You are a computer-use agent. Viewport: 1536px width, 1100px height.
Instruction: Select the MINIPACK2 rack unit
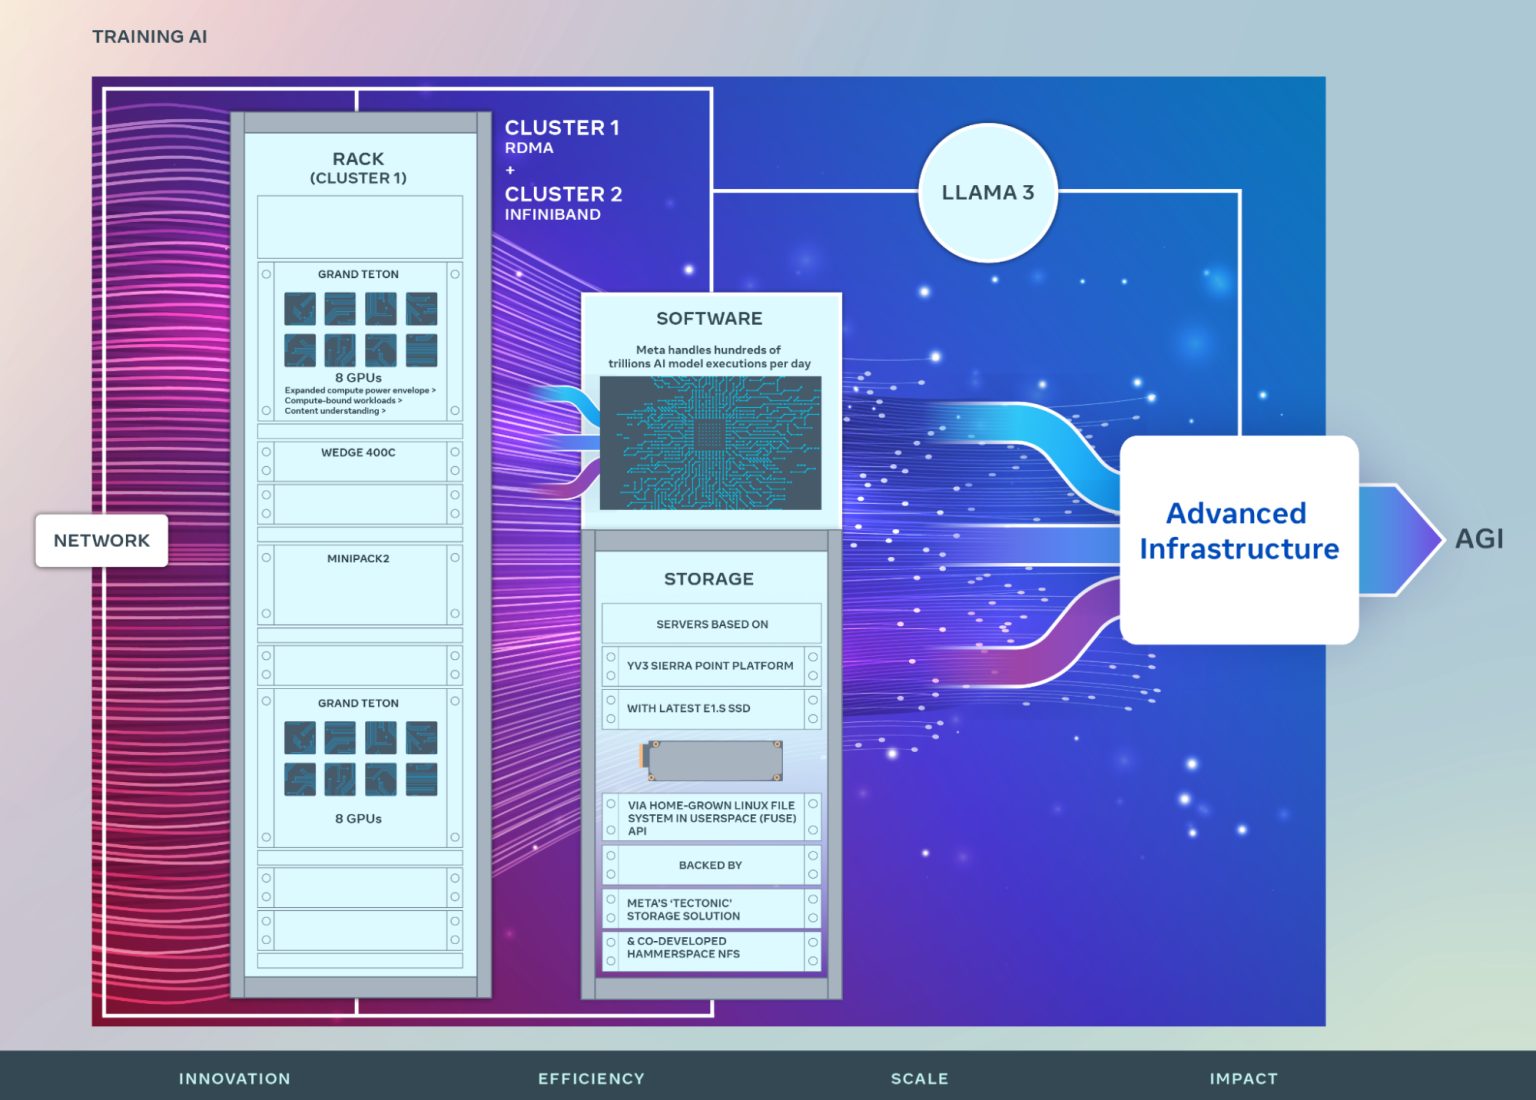360,585
